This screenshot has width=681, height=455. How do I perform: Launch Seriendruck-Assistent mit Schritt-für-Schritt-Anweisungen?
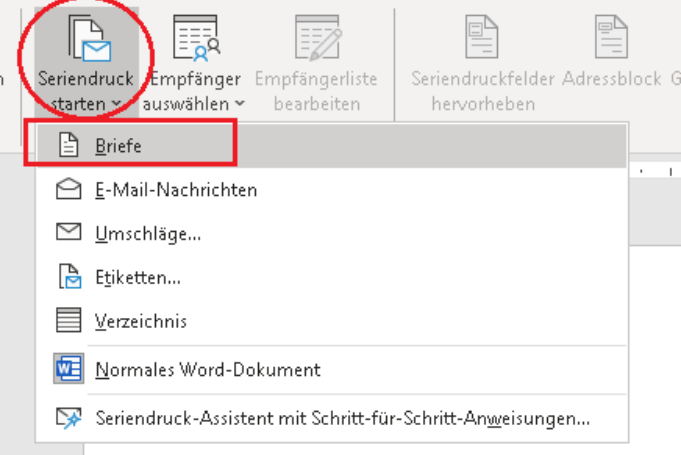point(332,418)
